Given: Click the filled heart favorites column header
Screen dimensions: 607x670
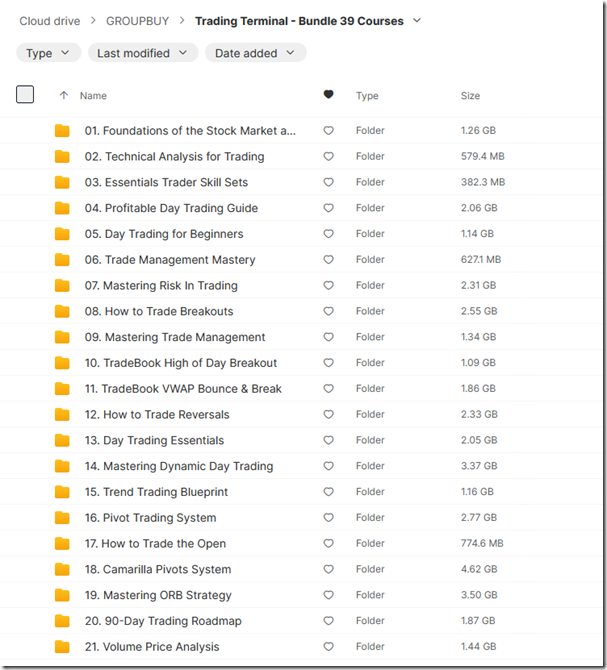Looking at the screenshot, I should 328,94.
